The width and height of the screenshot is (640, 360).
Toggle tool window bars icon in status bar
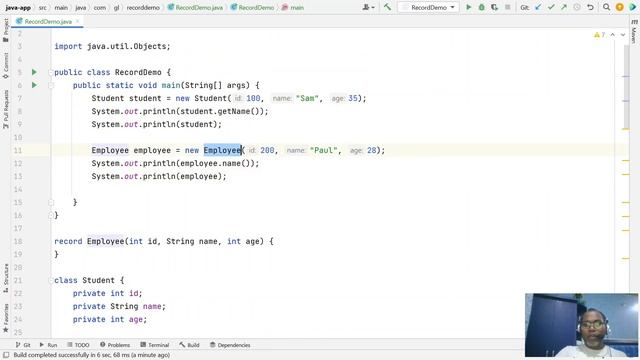pyautogui.click(x=6, y=355)
